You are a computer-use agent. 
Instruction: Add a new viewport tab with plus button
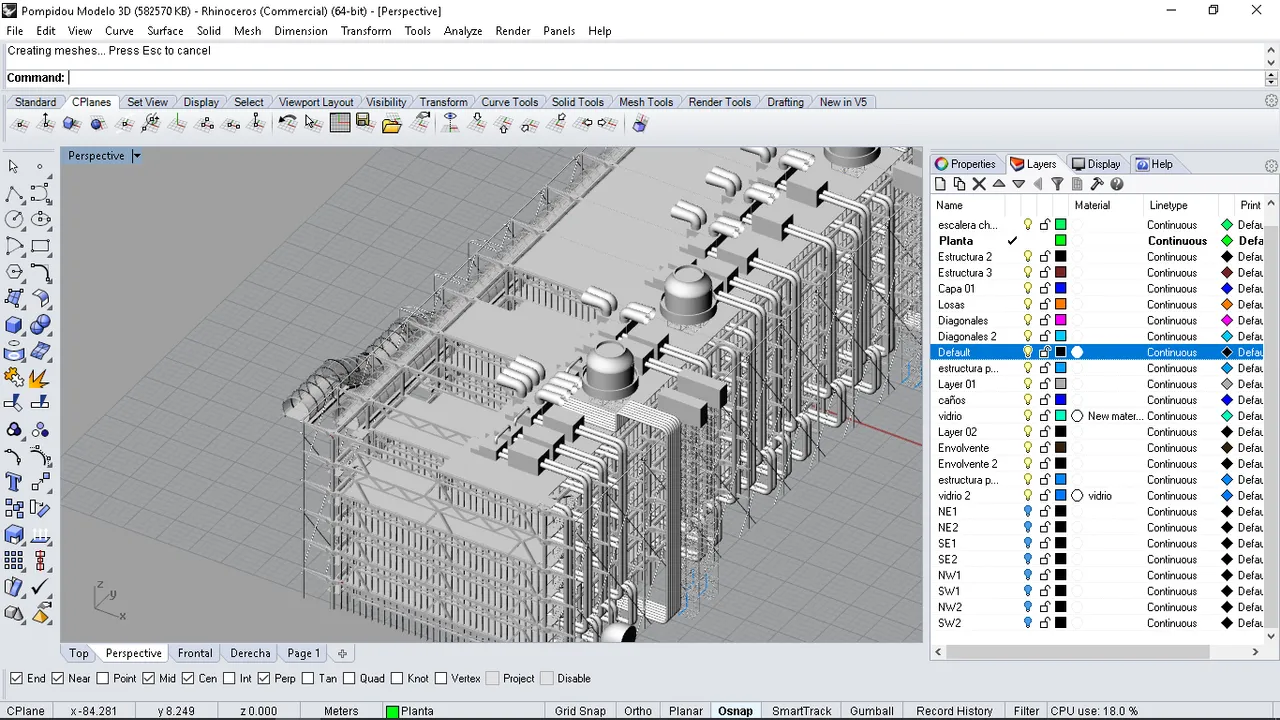[x=342, y=654]
